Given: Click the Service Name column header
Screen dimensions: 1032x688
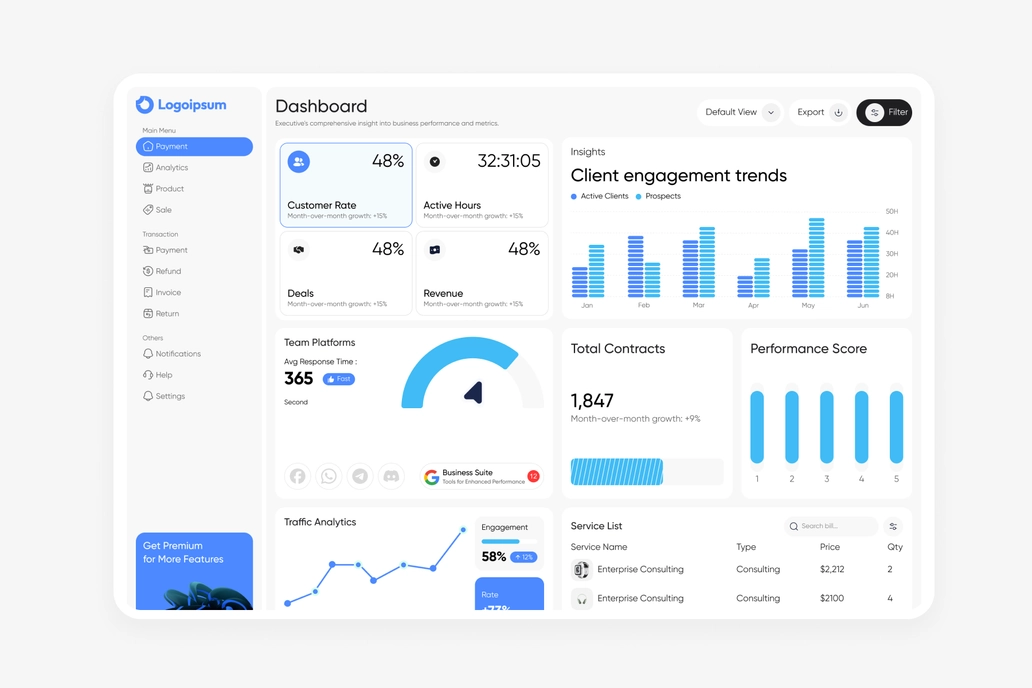Looking at the screenshot, I should (x=599, y=546).
